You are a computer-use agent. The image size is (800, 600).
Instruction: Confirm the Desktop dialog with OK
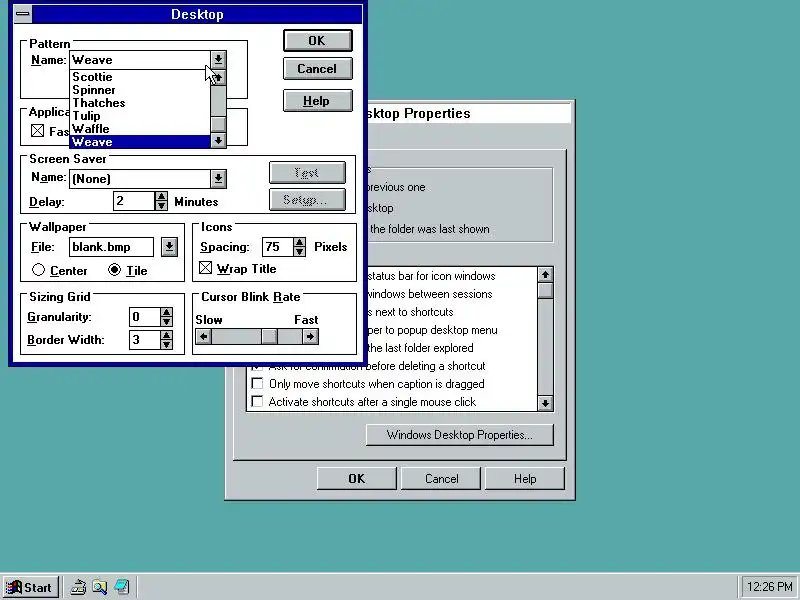[317, 41]
